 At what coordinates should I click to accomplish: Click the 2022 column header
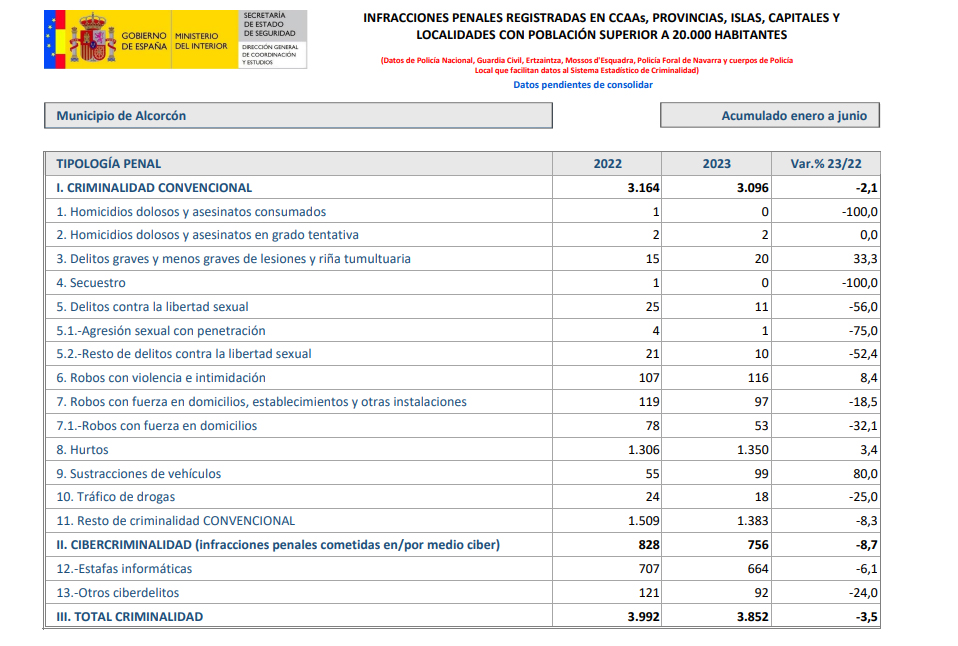607,164
